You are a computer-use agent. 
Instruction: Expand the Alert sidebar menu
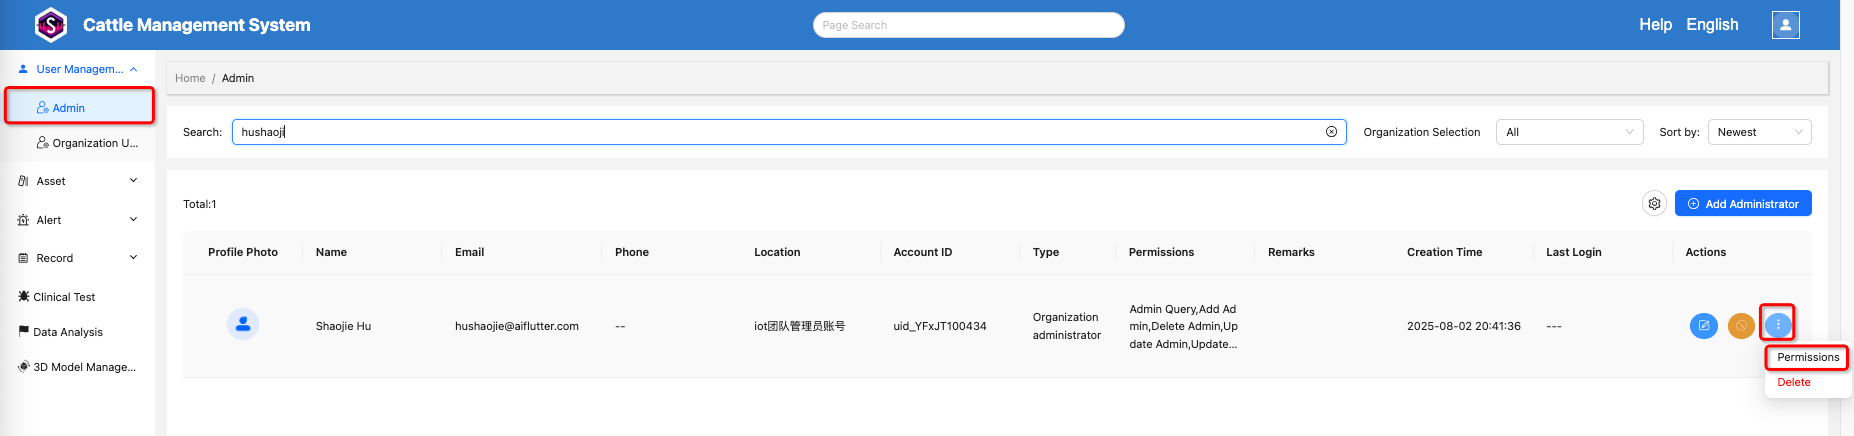click(x=78, y=220)
